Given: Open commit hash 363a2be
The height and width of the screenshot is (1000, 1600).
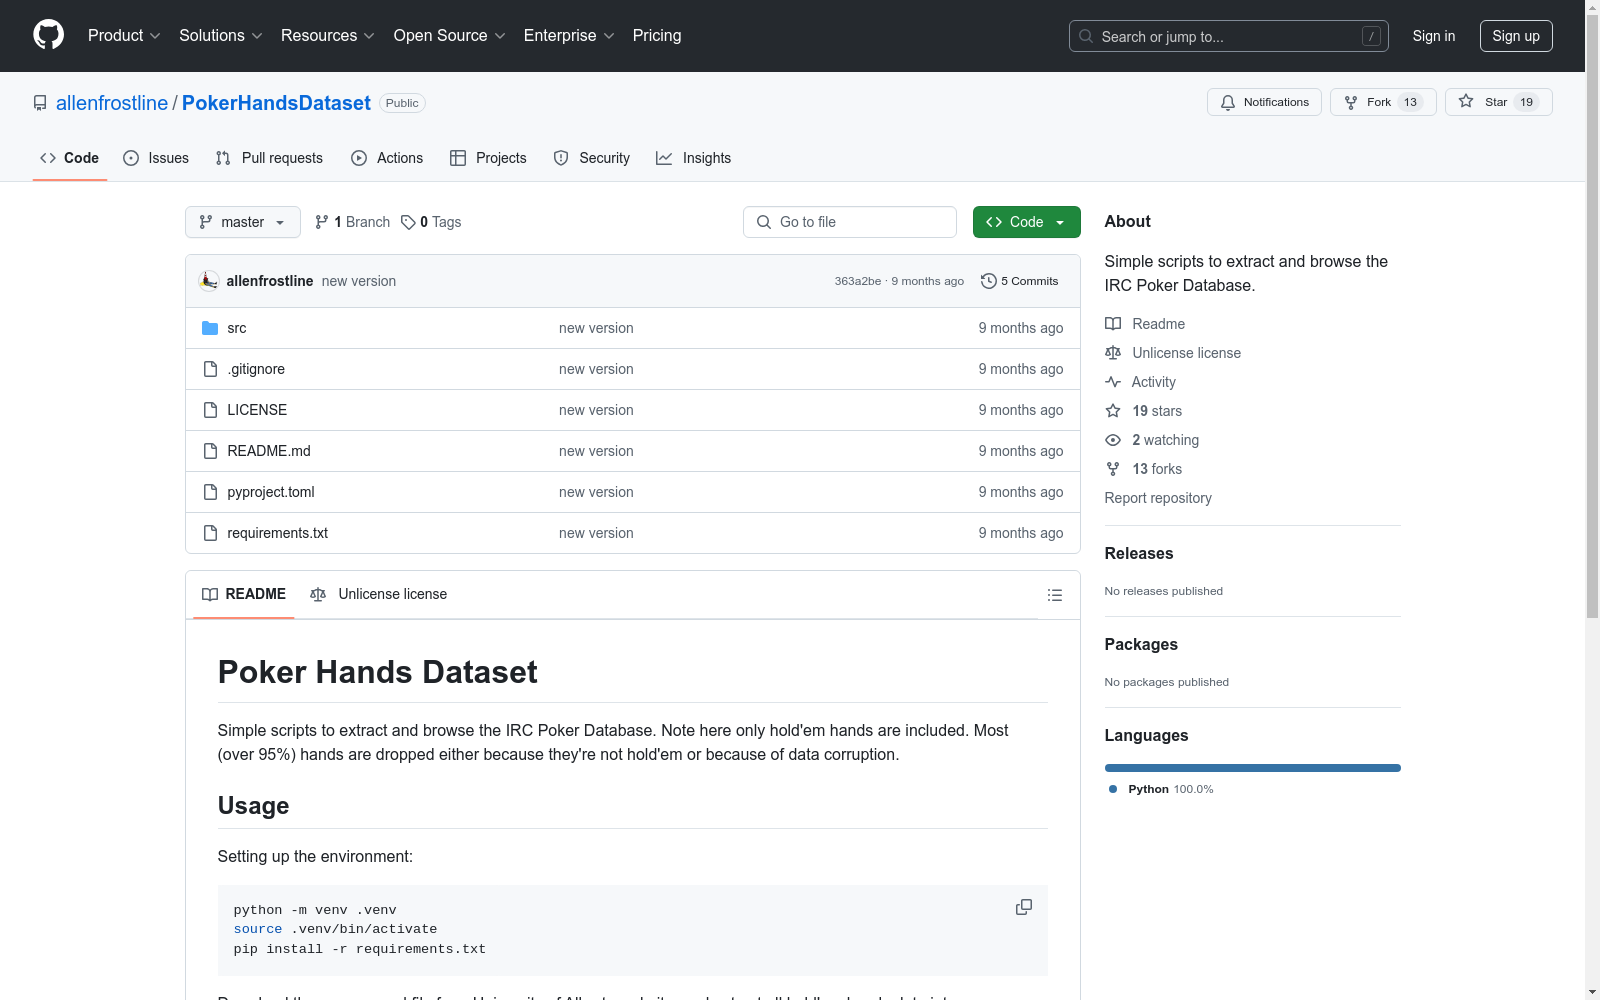Looking at the screenshot, I should [x=858, y=281].
